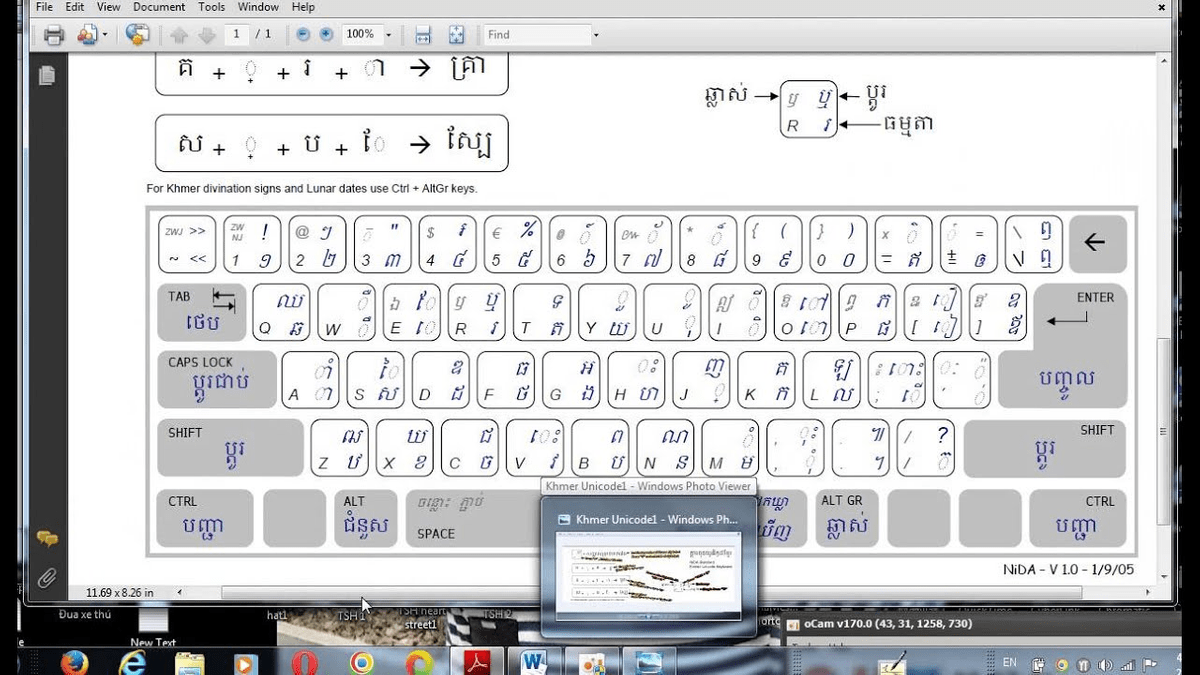1200x675 pixels.
Task: Click the previous page arrow
Action: coord(178,34)
